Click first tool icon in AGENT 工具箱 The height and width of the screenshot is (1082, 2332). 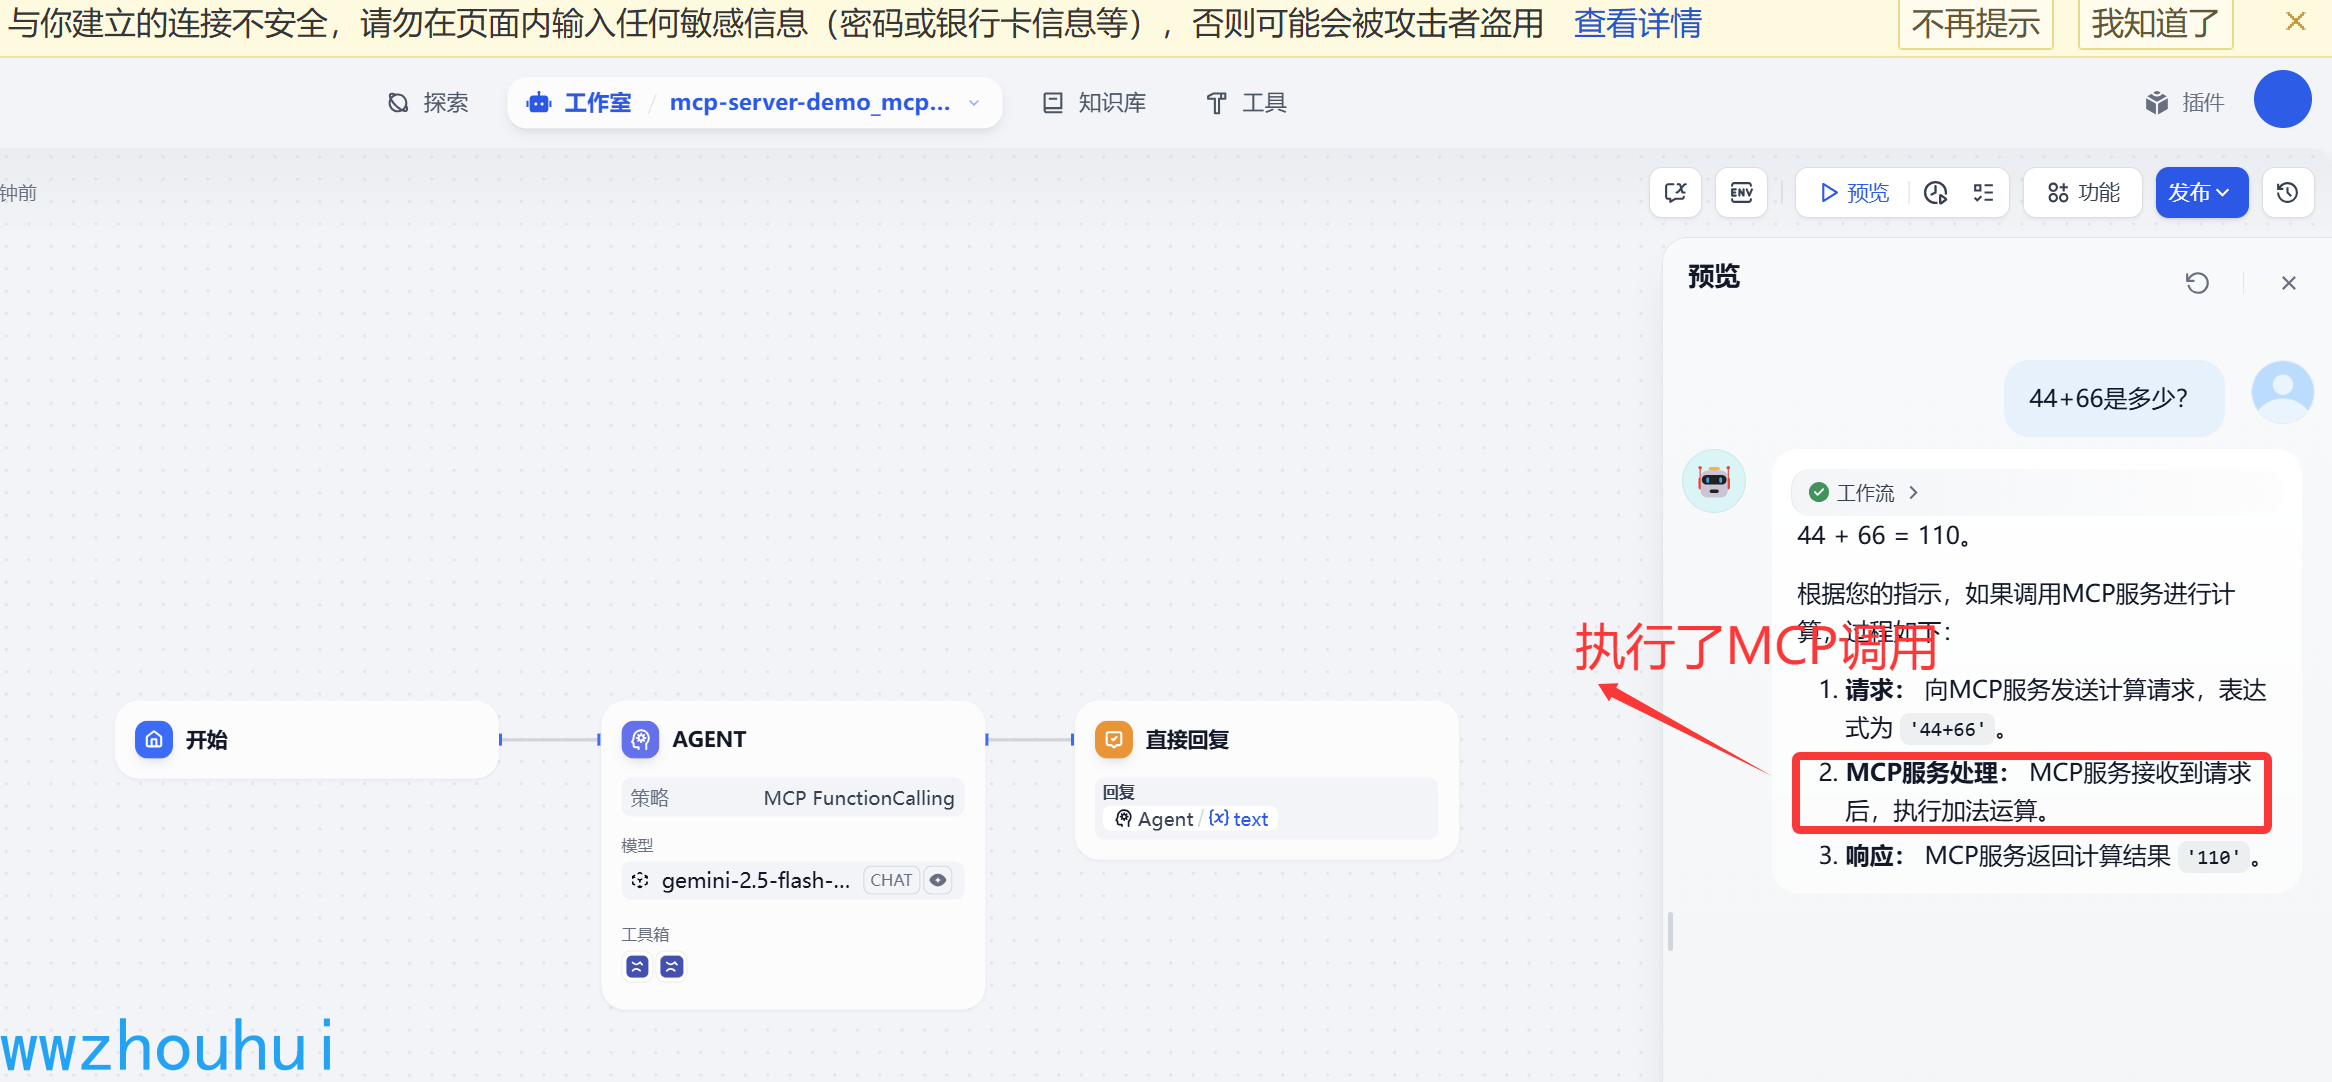coord(637,966)
